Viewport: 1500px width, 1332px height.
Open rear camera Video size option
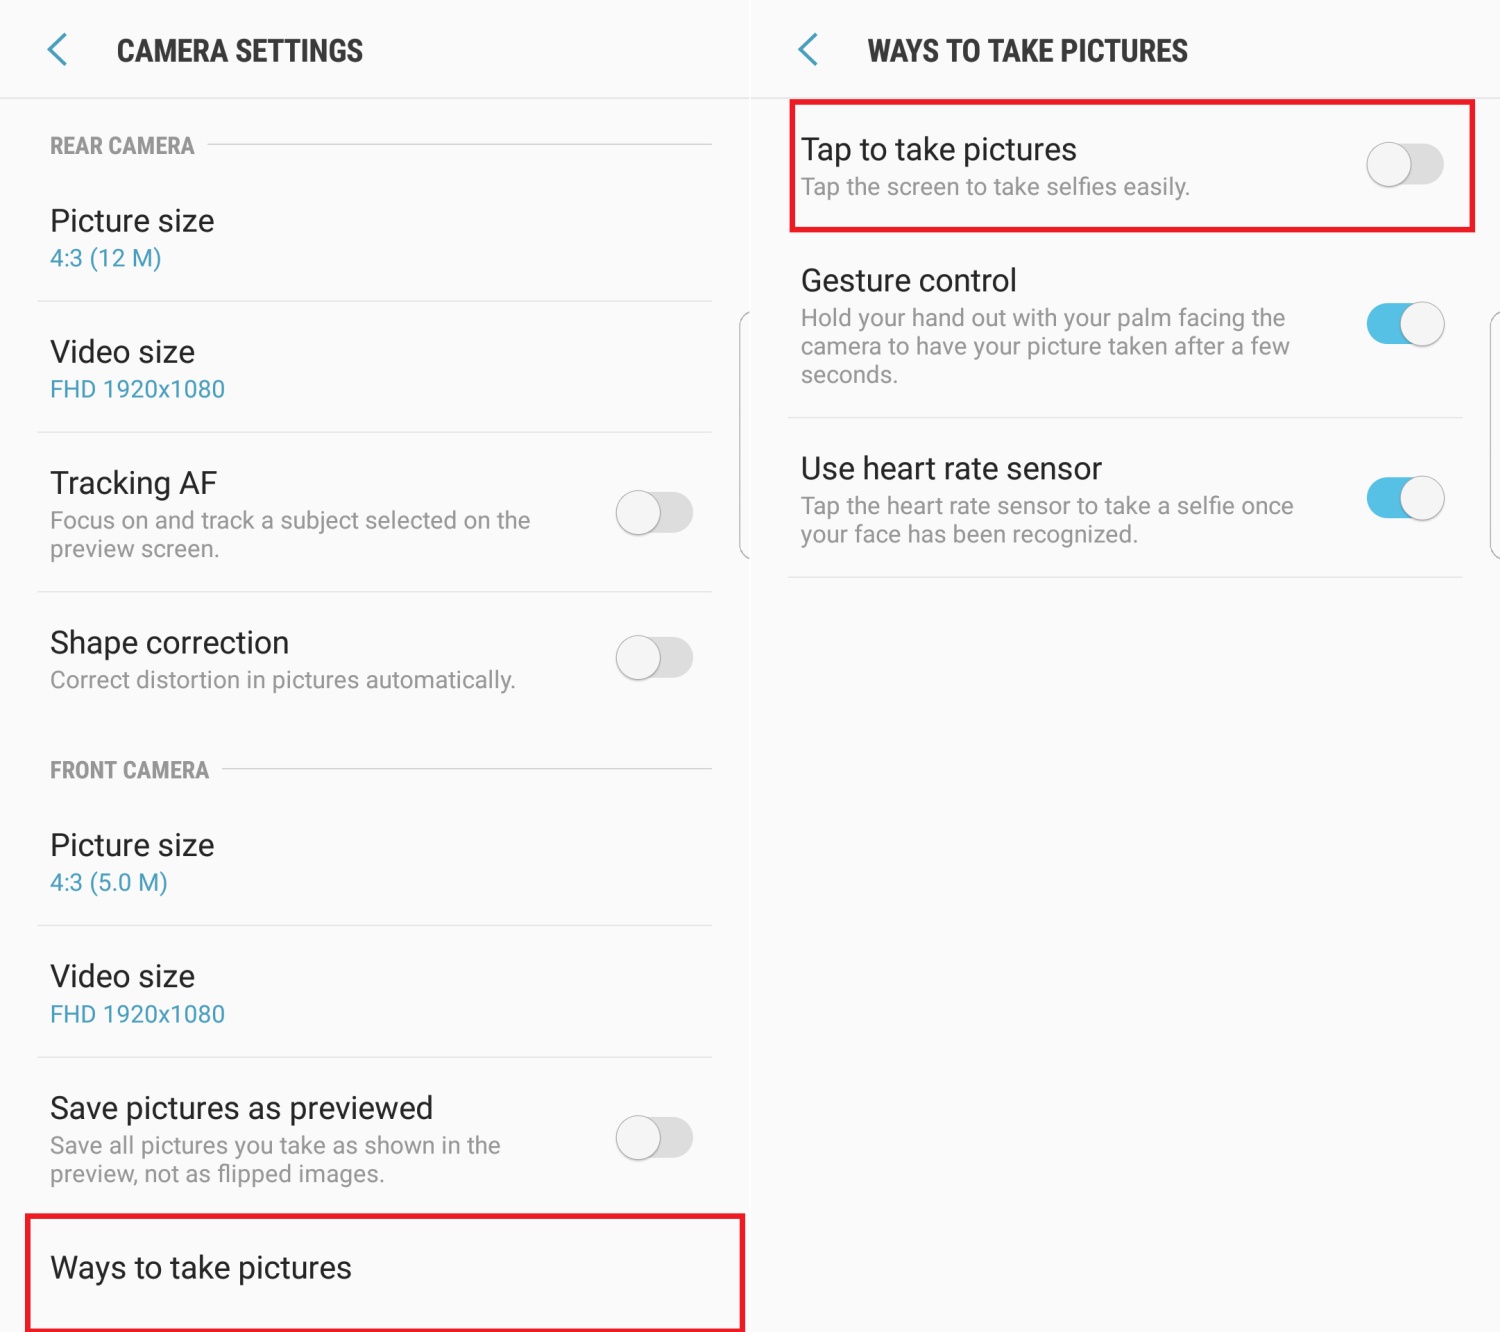[x=137, y=369]
